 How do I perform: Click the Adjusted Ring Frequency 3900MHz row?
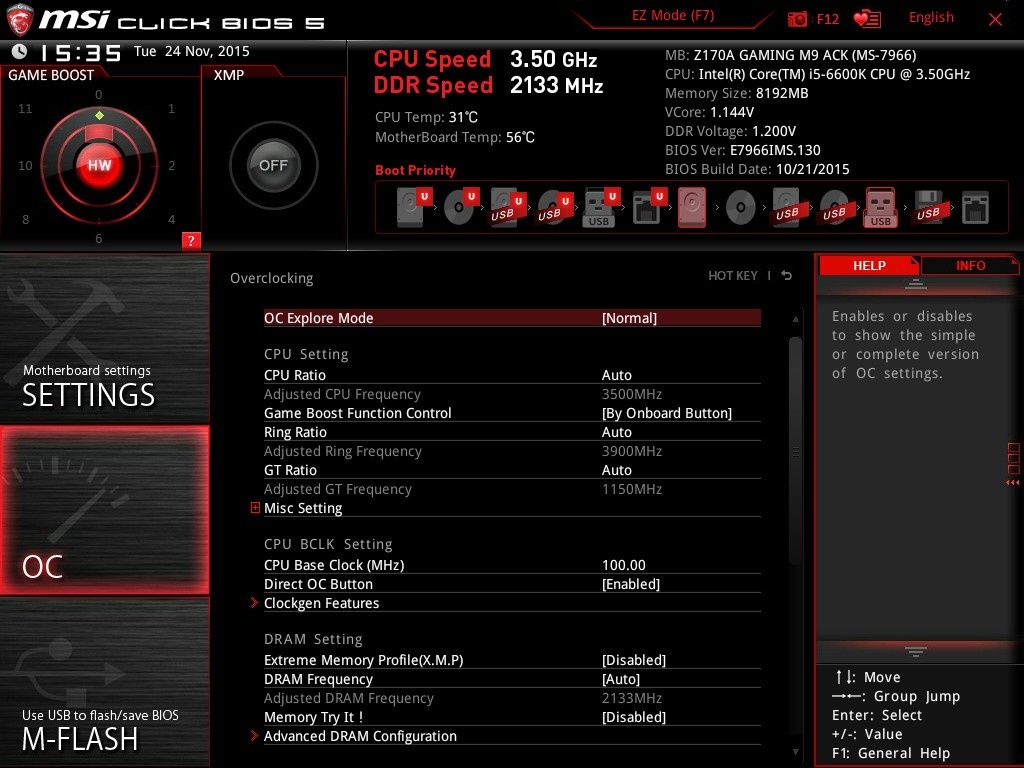click(512, 451)
